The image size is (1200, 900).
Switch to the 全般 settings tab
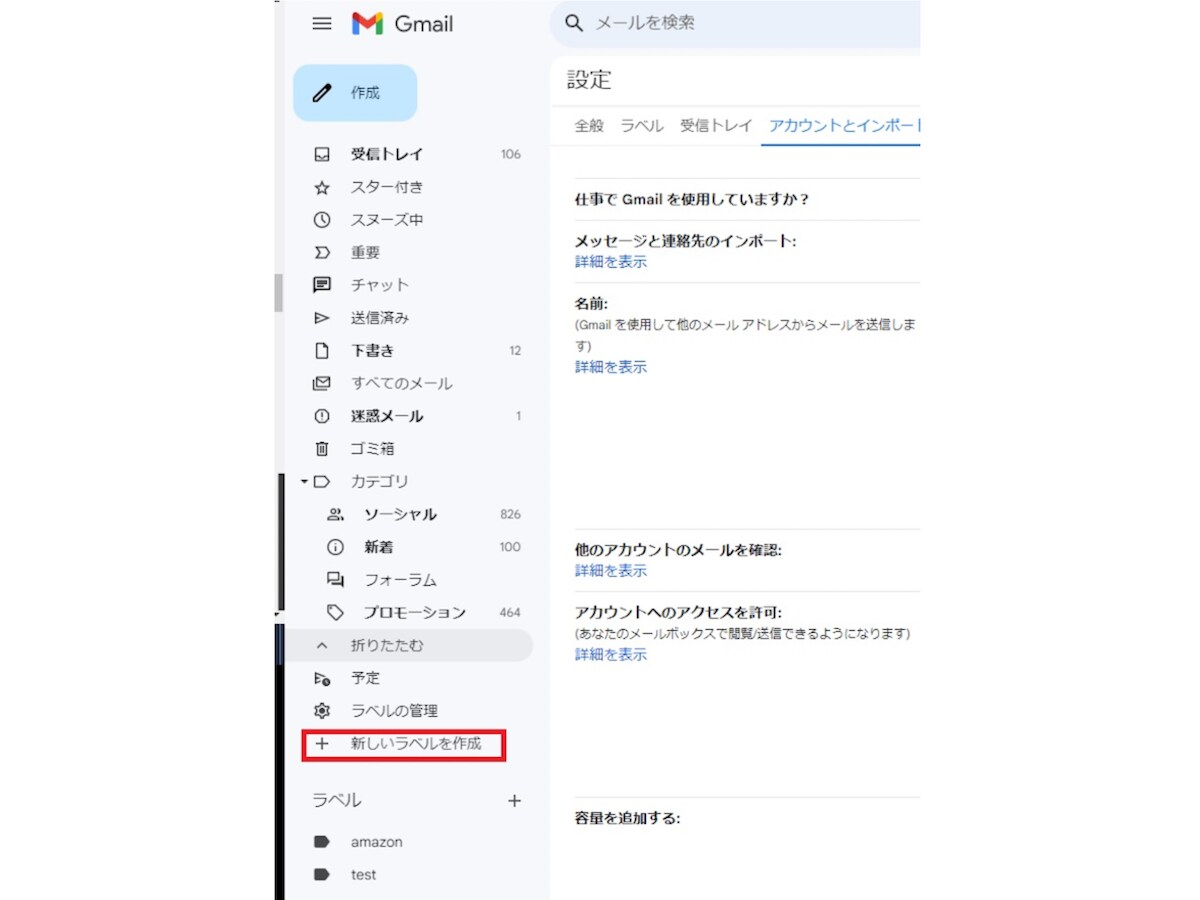point(589,126)
